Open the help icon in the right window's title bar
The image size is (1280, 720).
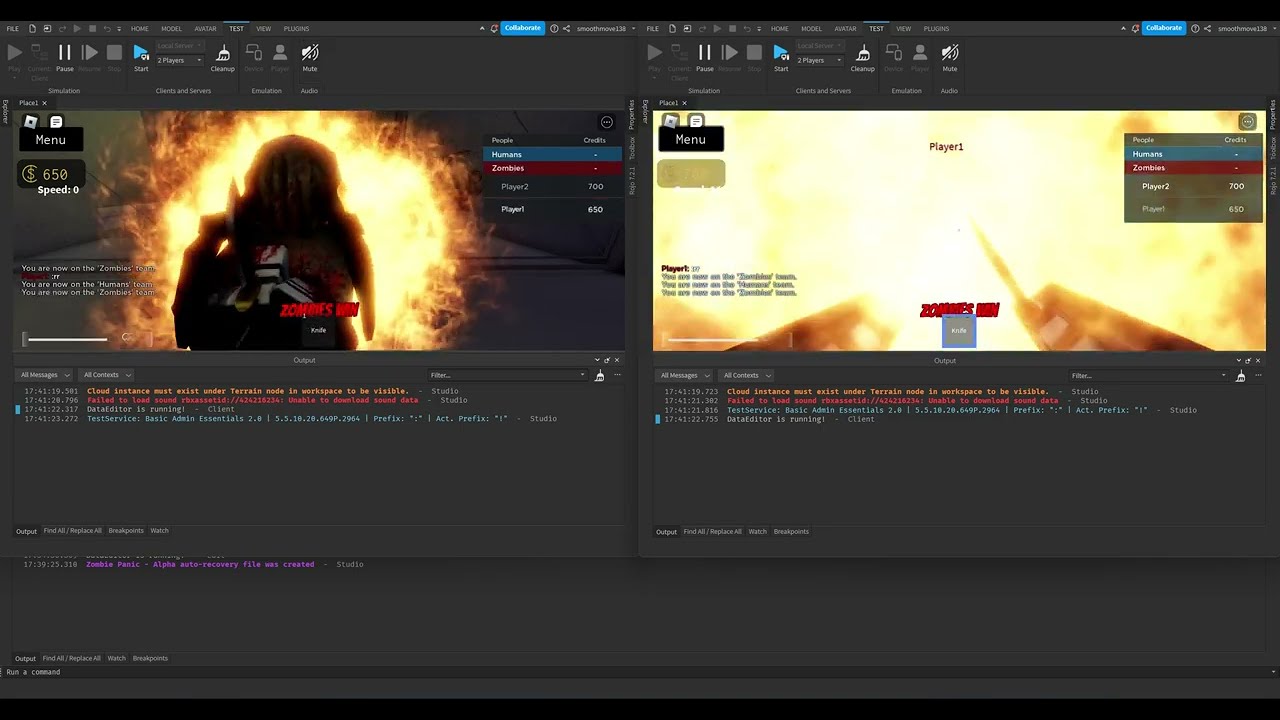click(x=1195, y=28)
